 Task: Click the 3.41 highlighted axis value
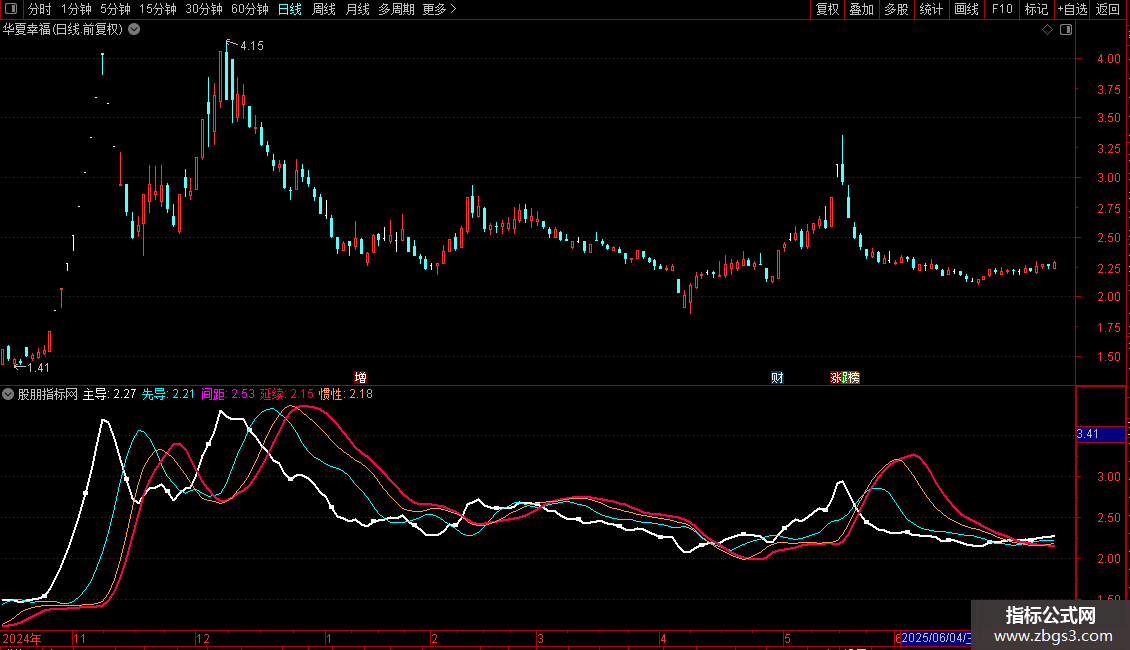[x=1100, y=434]
